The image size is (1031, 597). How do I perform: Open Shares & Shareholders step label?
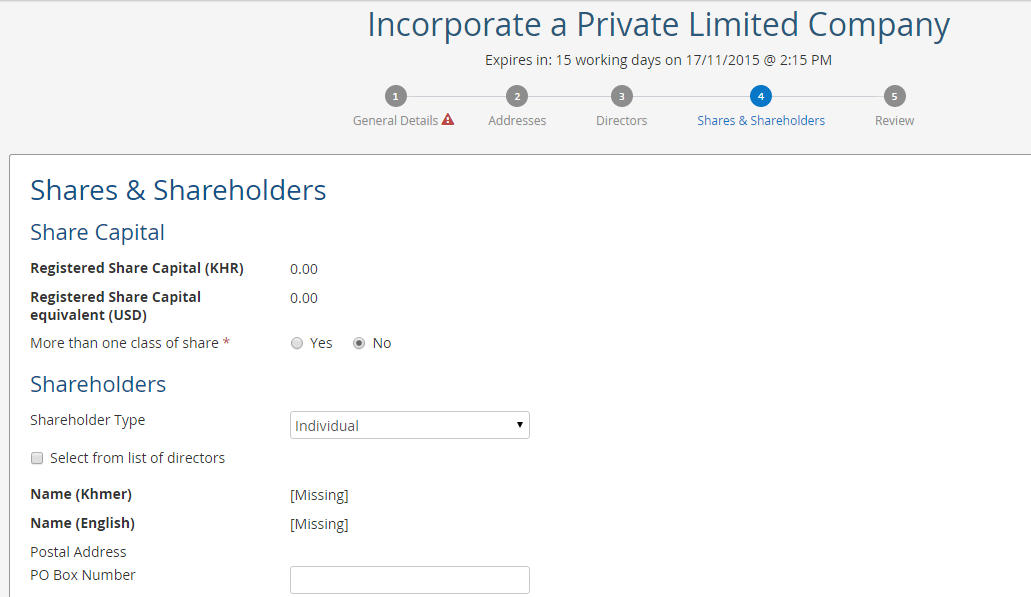click(x=761, y=120)
